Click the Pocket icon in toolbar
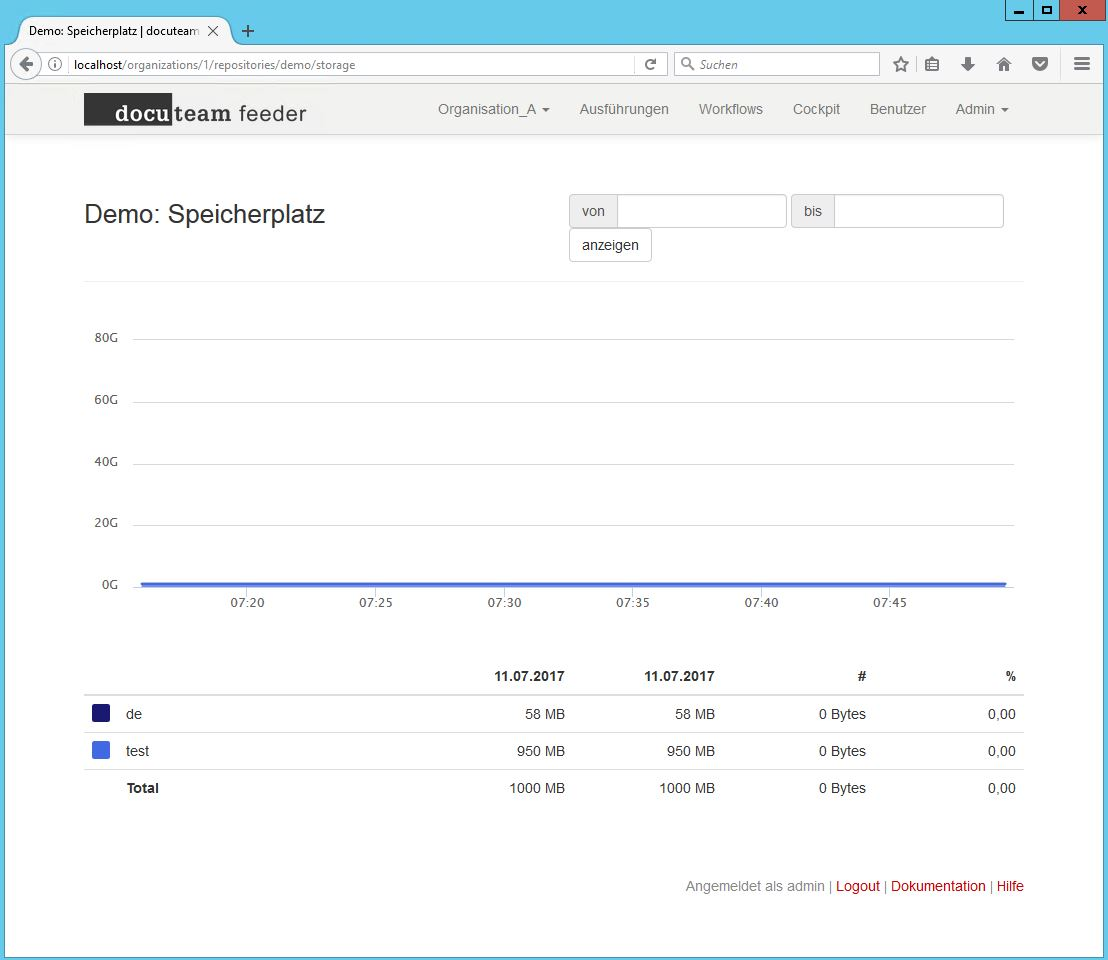The height and width of the screenshot is (960, 1108). [x=1040, y=64]
